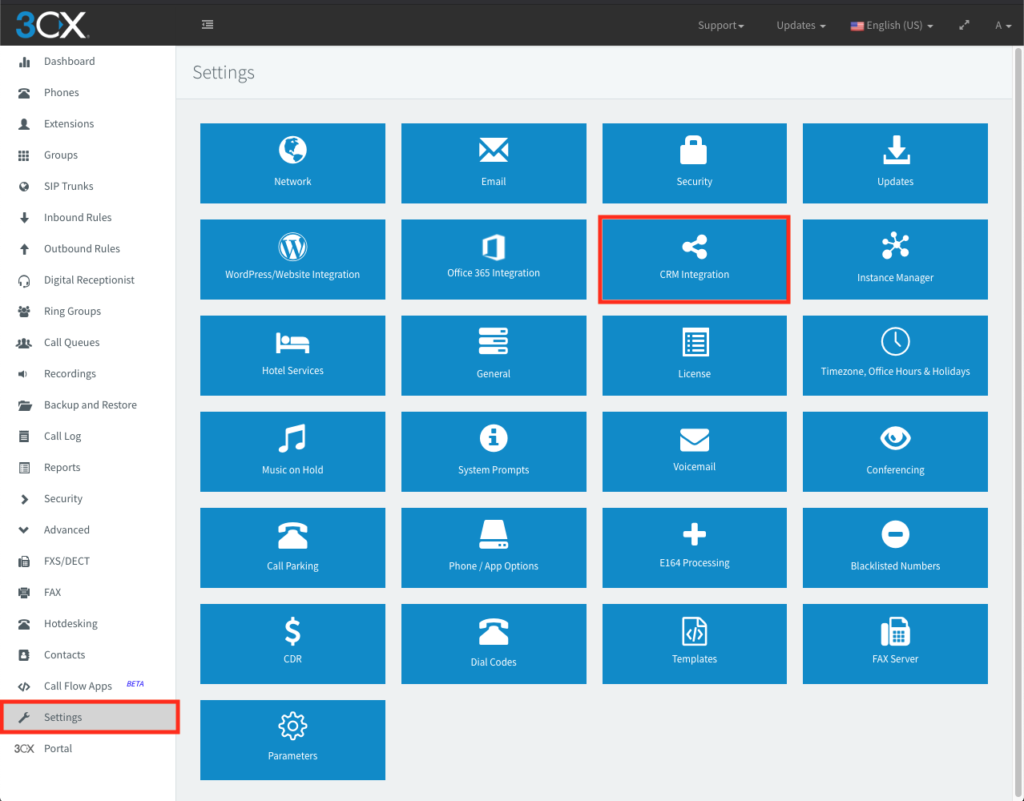The height and width of the screenshot is (801, 1024).
Task: Open the CDR tile
Action: [x=293, y=644]
